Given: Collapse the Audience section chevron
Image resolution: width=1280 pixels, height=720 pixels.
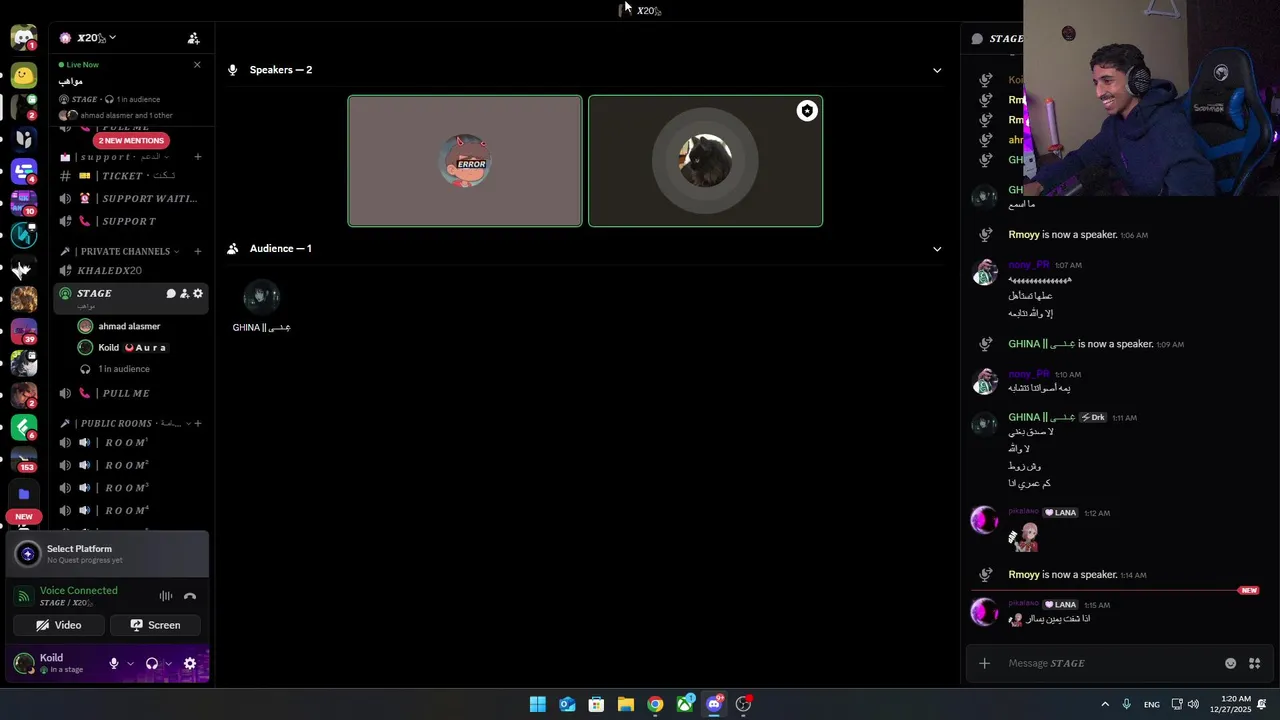Looking at the screenshot, I should [937, 249].
